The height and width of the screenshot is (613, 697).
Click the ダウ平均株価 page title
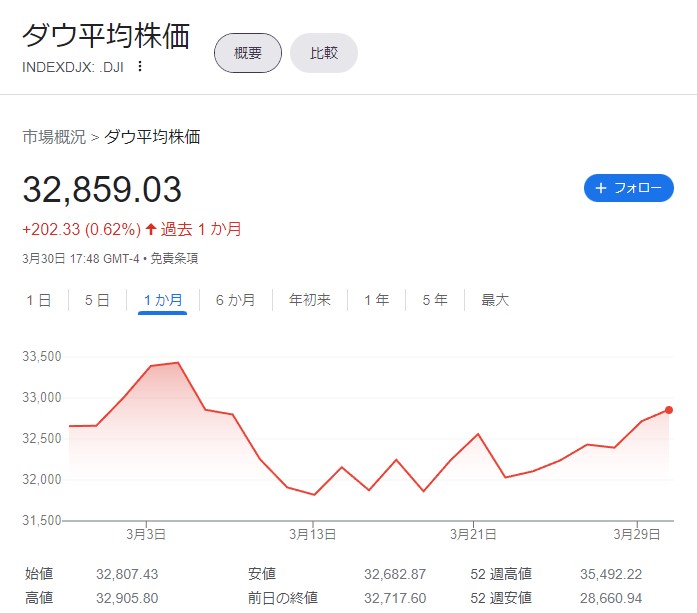pyautogui.click(x=106, y=36)
